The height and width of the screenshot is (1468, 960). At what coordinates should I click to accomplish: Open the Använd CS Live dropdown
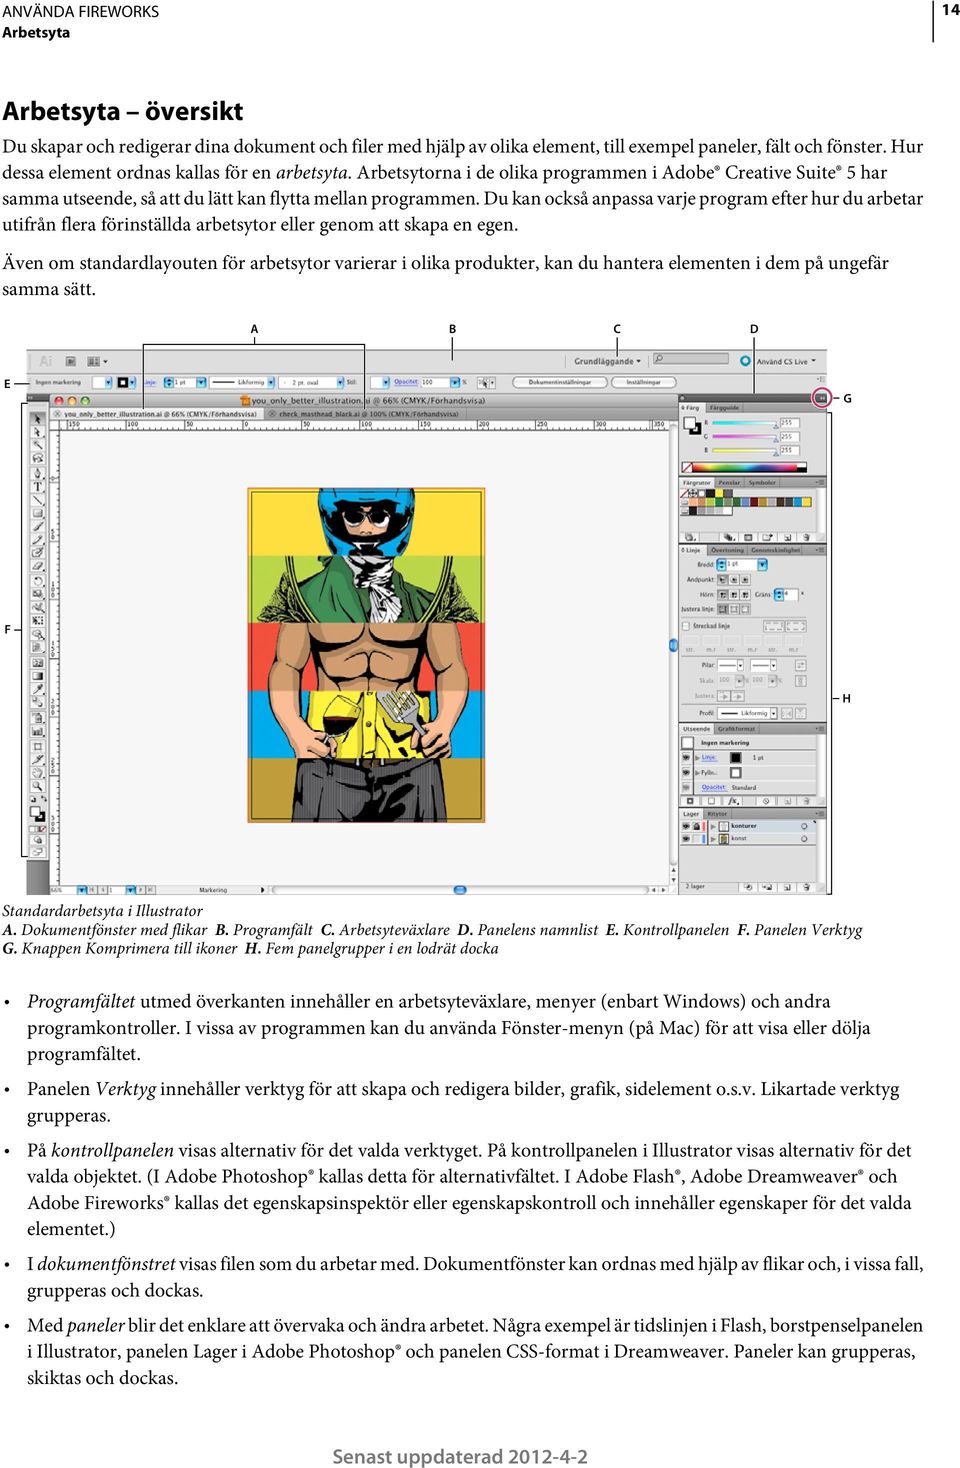point(785,361)
